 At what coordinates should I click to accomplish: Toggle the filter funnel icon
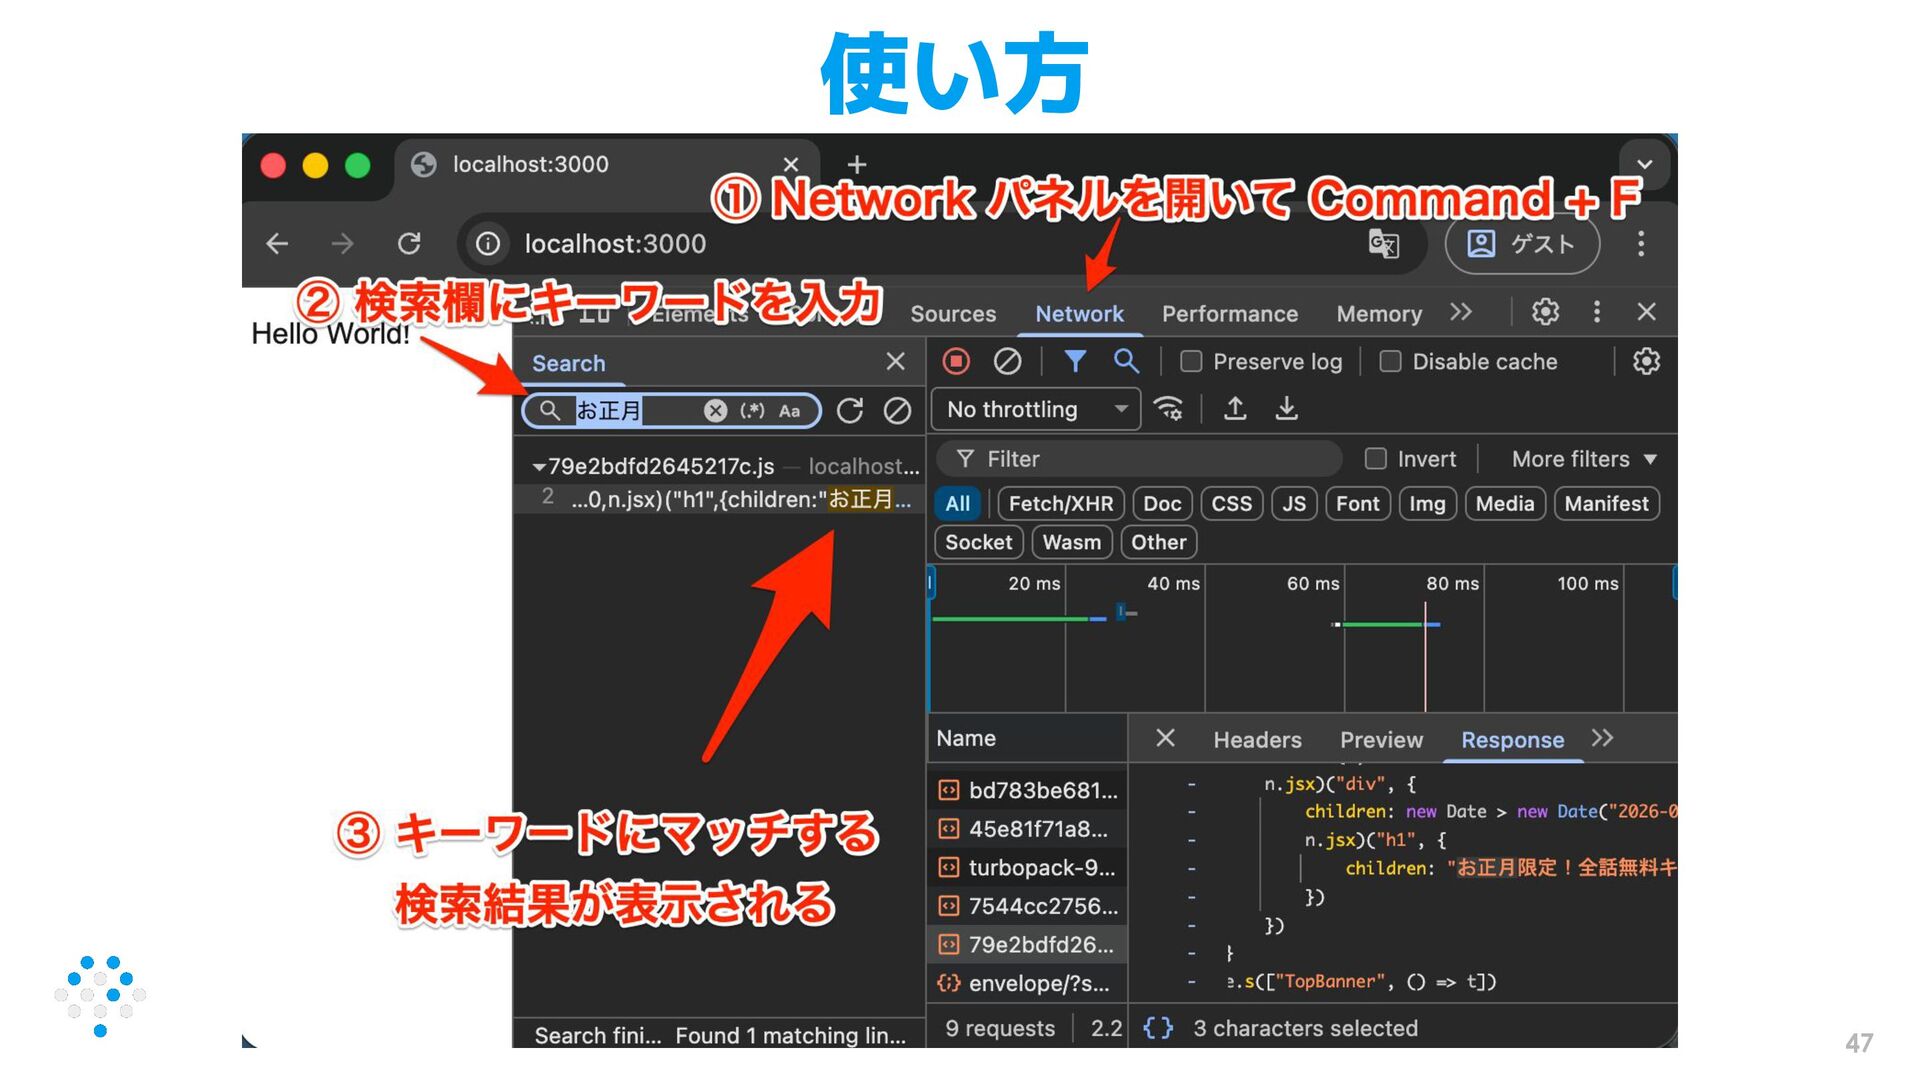click(x=1075, y=361)
